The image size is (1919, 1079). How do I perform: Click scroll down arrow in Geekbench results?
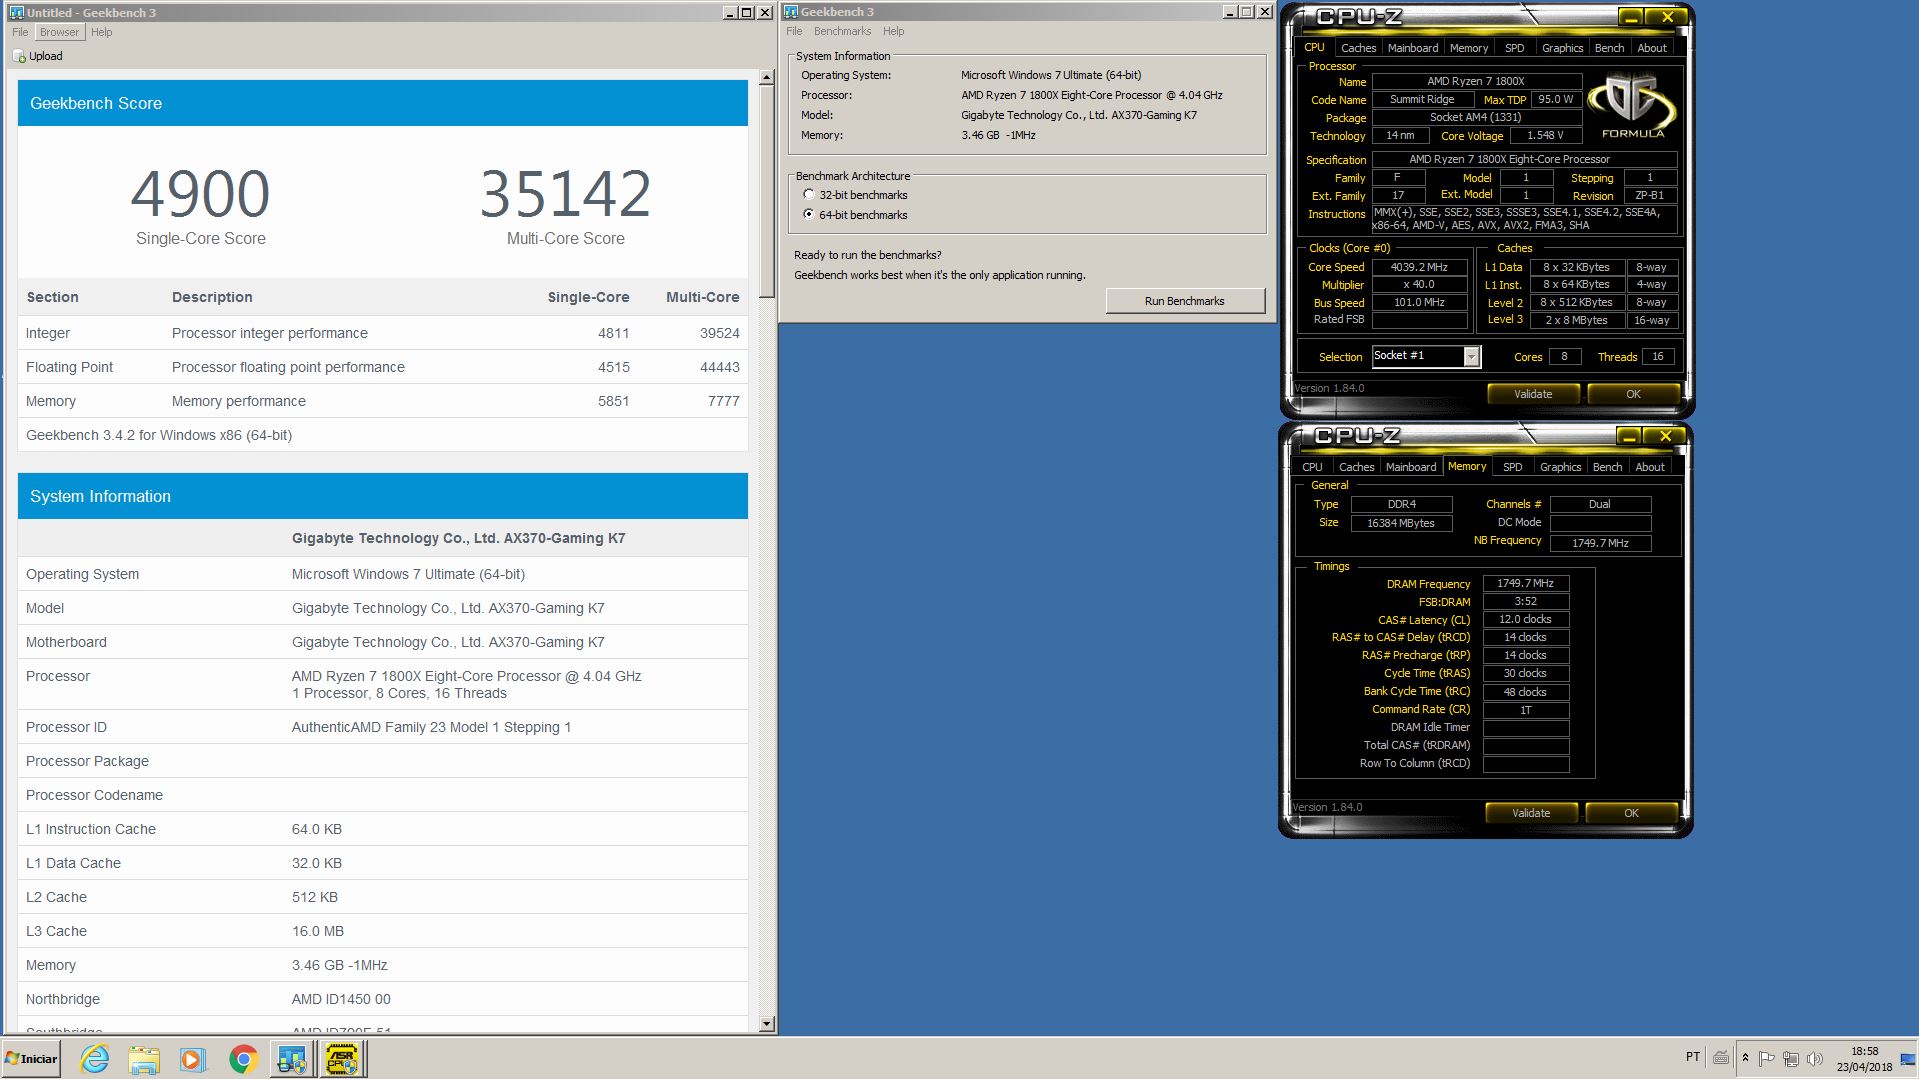[x=767, y=1024]
